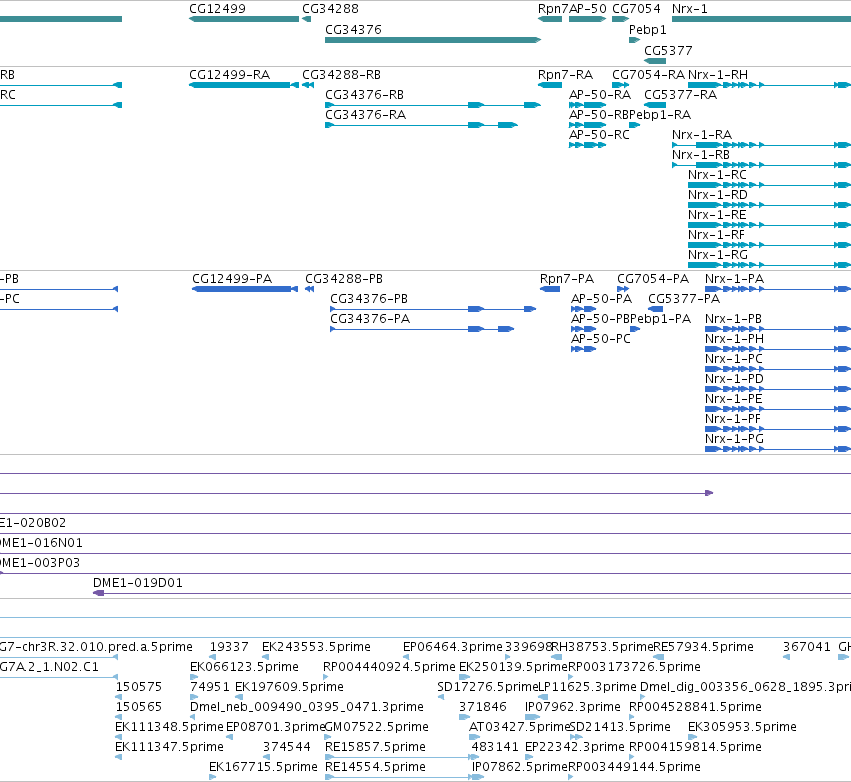
Task: Select the DME1-003P03 clone label
Action: 40,563
